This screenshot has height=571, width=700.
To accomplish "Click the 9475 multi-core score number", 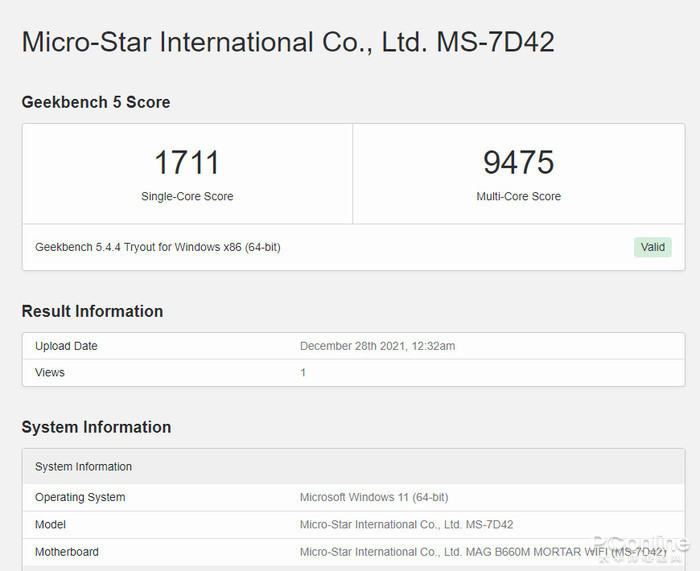I will (518, 162).
